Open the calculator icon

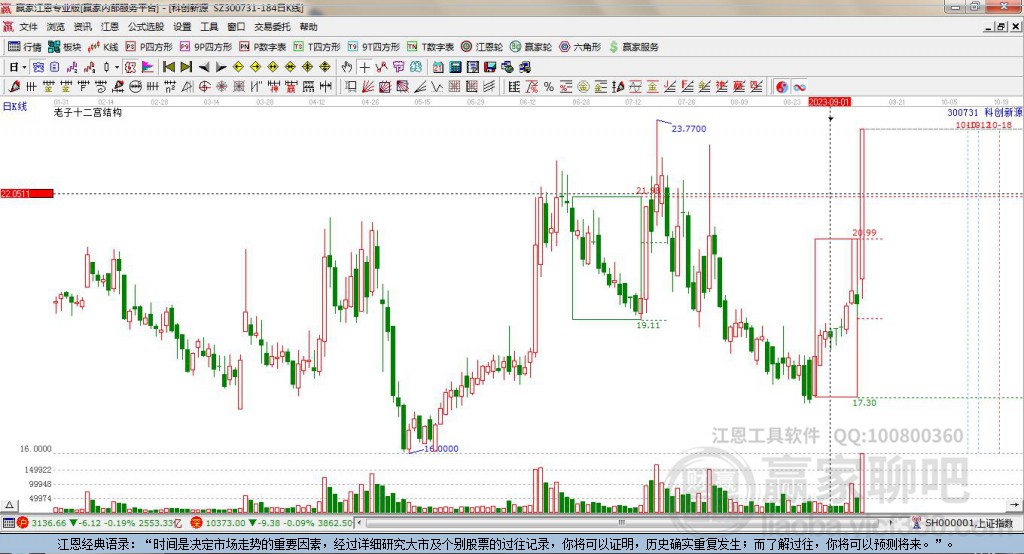point(455,67)
